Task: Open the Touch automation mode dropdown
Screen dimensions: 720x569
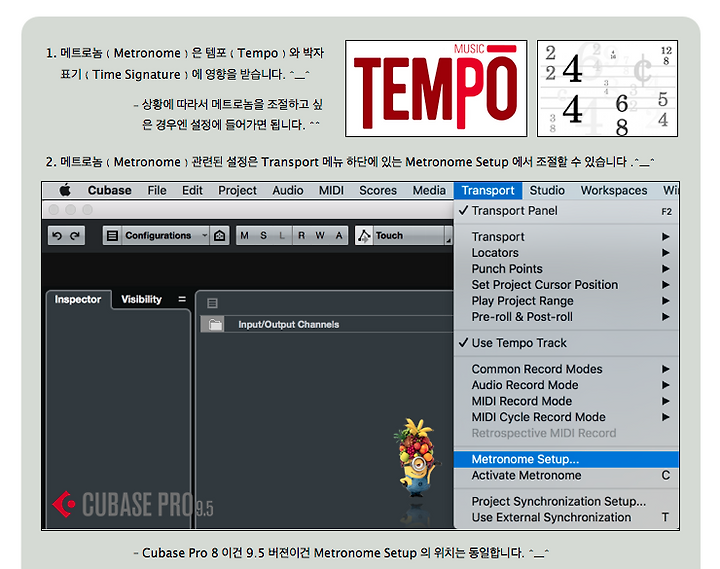Action: coord(412,236)
